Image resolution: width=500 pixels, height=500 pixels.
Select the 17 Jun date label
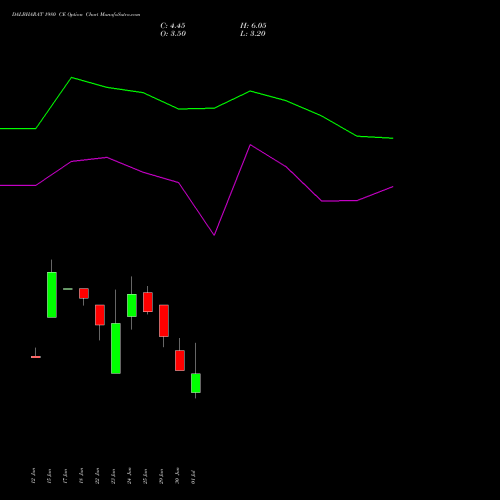tap(65, 476)
